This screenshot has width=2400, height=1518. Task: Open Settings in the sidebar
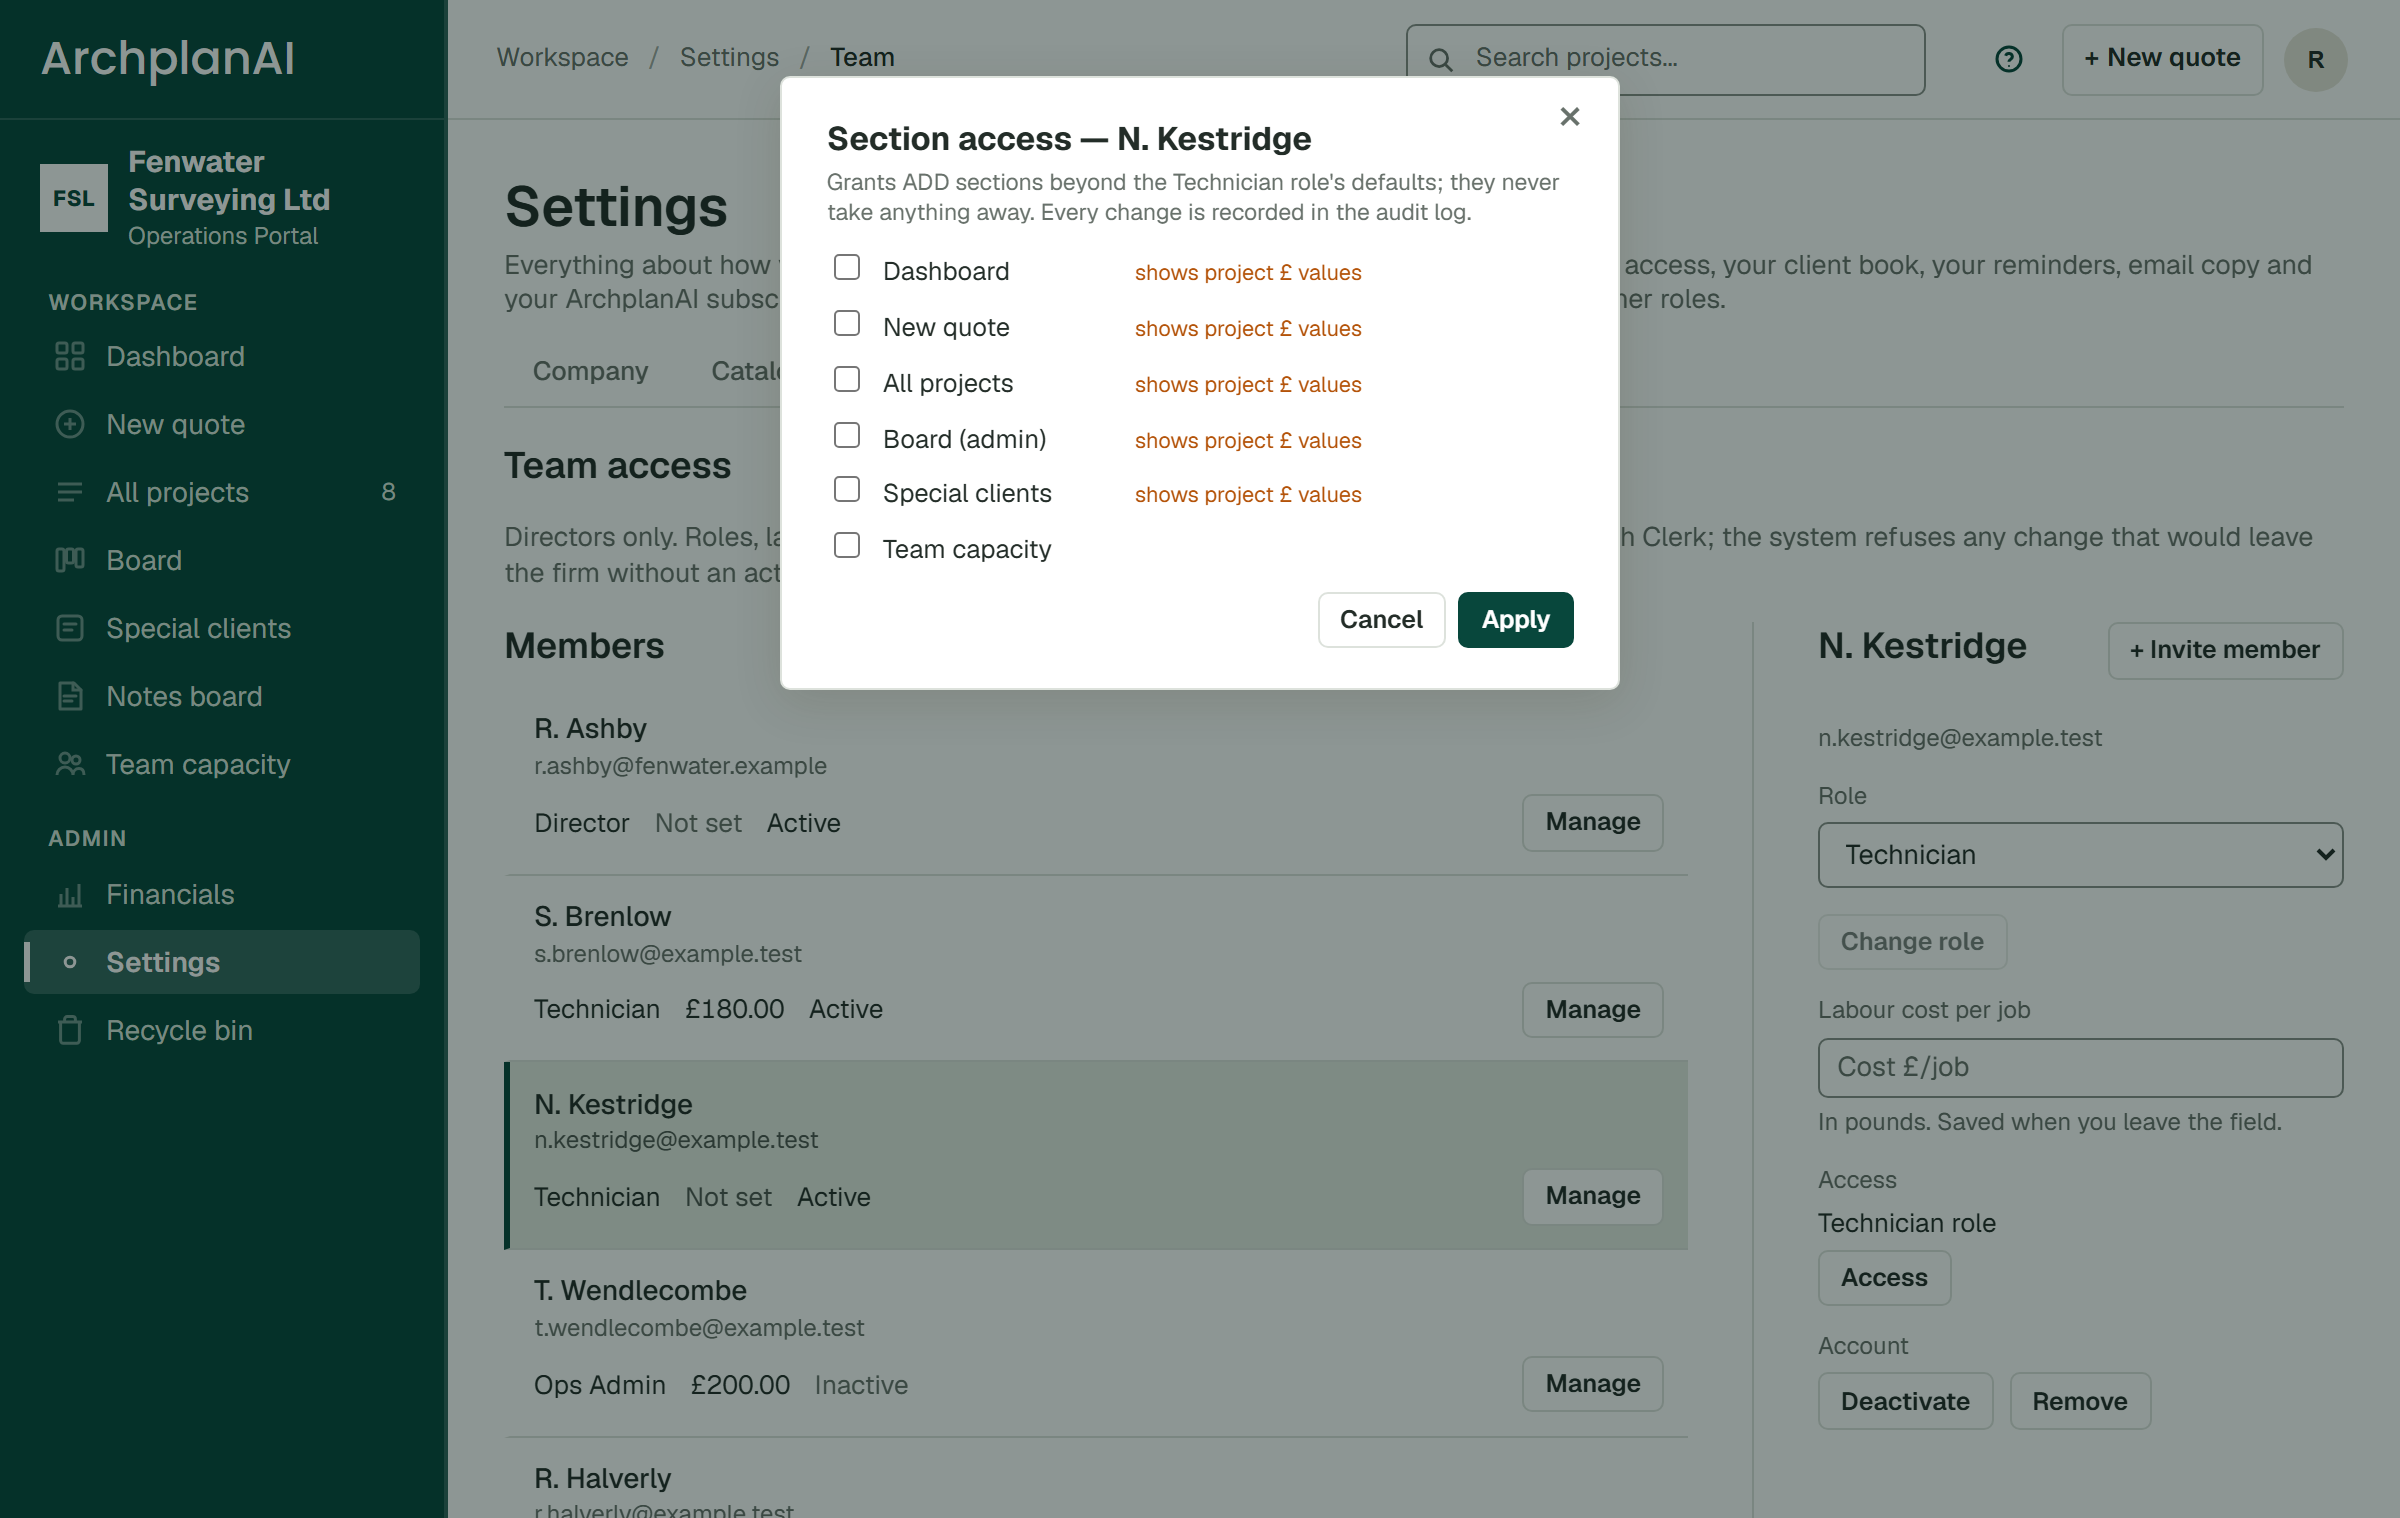(x=222, y=962)
